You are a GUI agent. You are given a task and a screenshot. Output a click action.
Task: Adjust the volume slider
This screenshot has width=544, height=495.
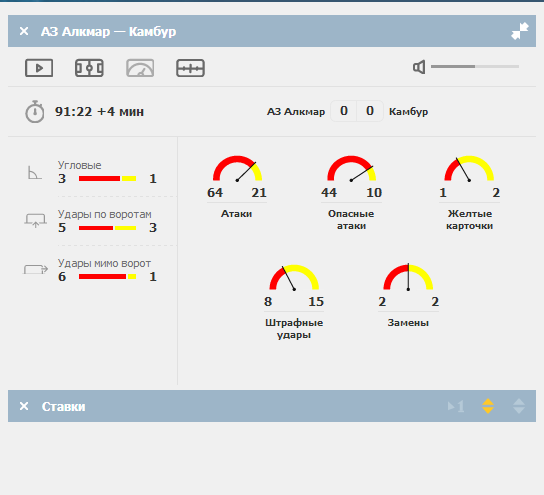(x=475, y=66)
